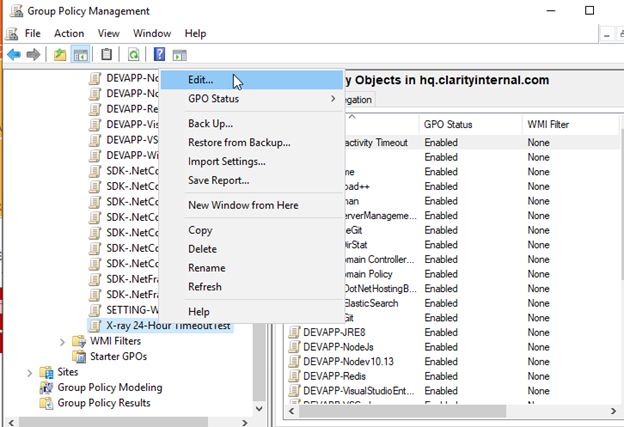Viewport: 624px width, 427px height.
Task: Click Enabled status in DEVAPP-JRE8 row
Action: coord(441,332)
